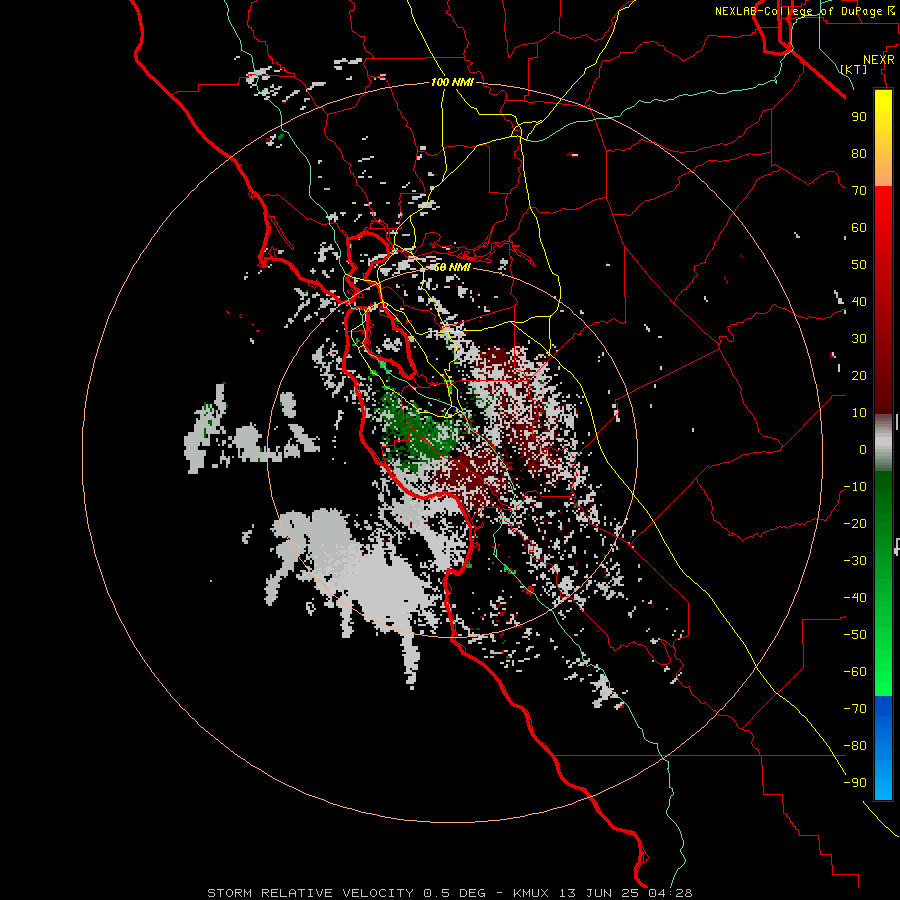Click the -10 label on velocity scale
The image size is (900, 900).
click(855, 487)
